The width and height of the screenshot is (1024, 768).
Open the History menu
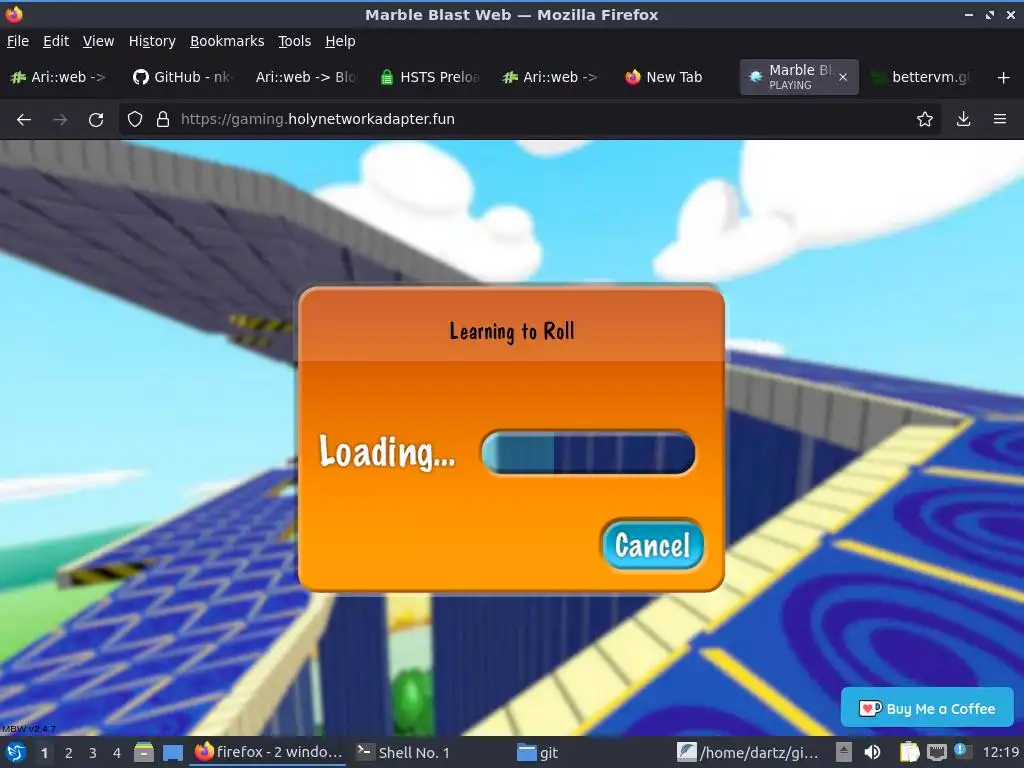click(x=152, y=41)
